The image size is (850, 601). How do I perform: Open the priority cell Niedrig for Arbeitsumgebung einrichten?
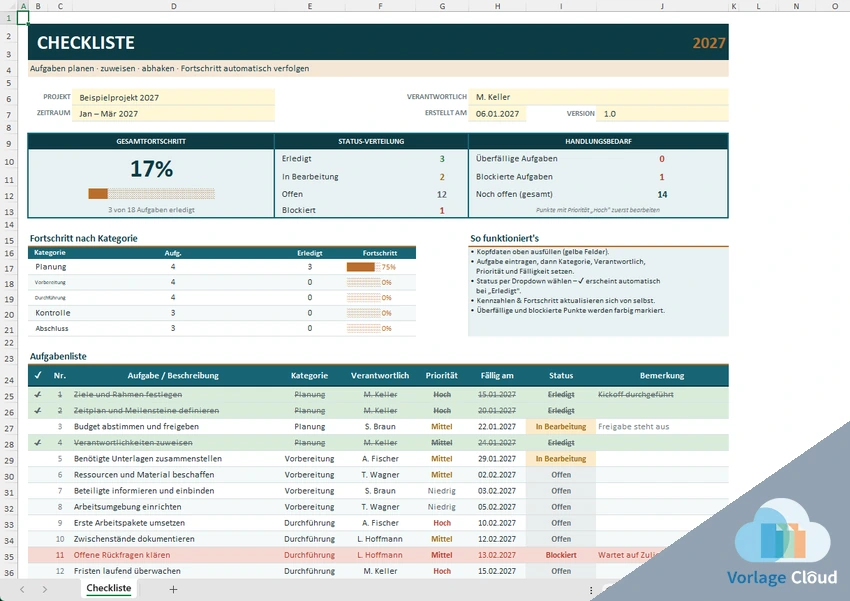click(442, 507)
